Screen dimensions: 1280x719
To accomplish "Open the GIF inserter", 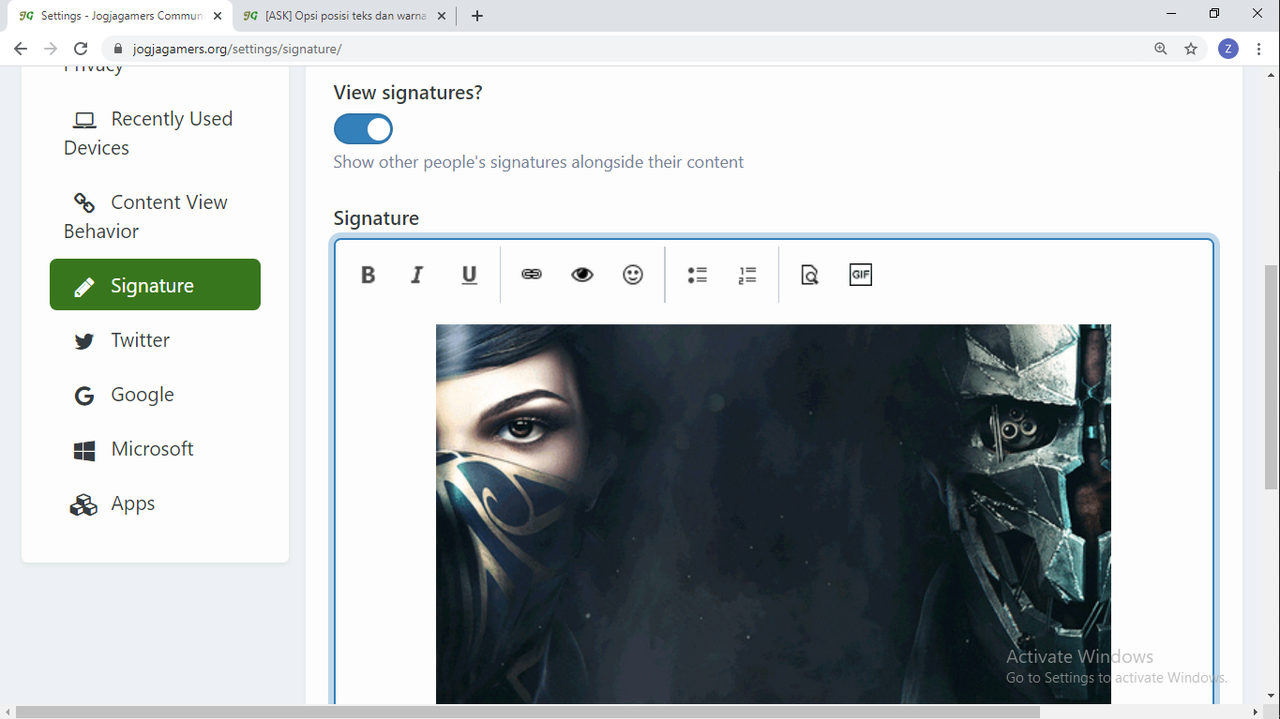I will pos(861,274).
